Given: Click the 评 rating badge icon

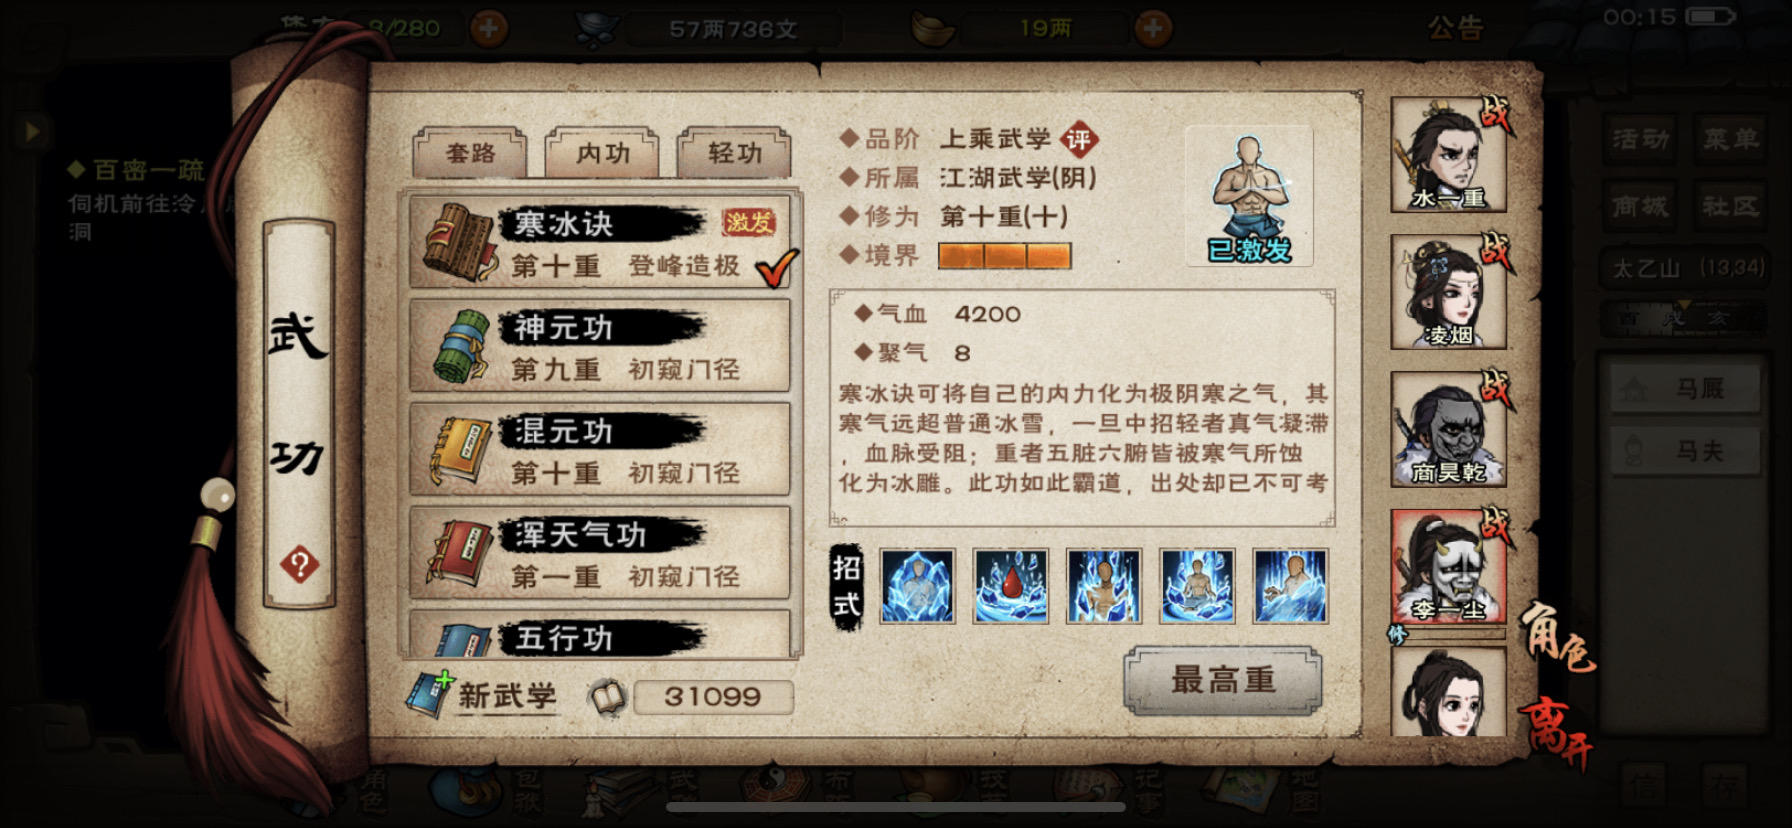Looking at the screenshot, I should (x=1078, y=140).
